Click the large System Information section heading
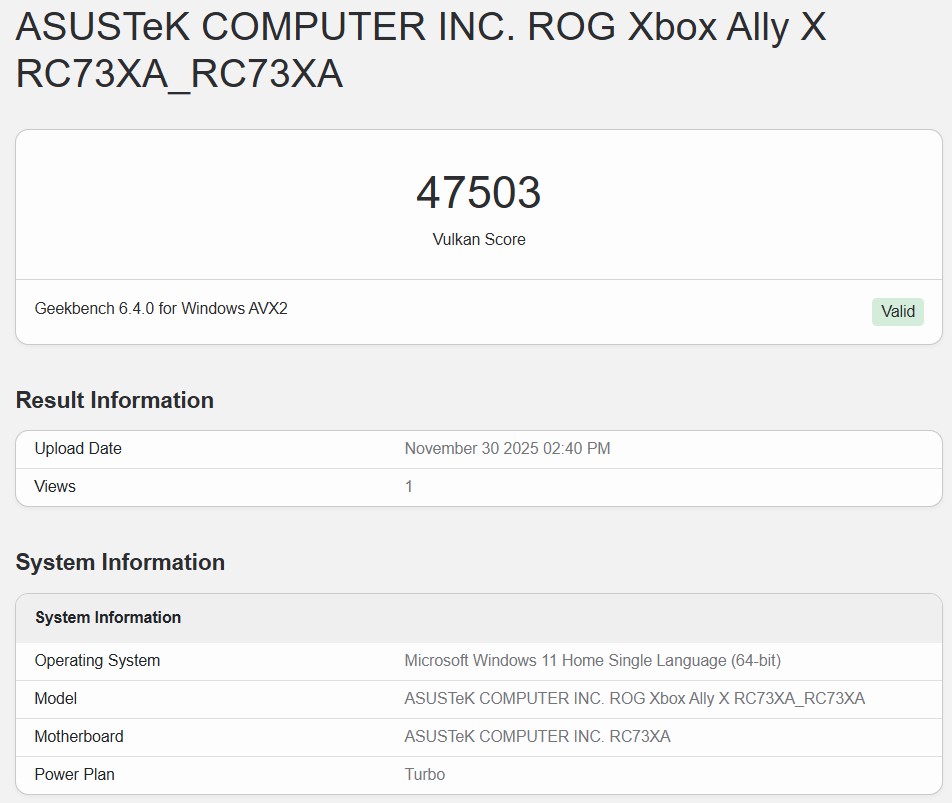The width and height of the screenshot is (952, 803). [120, 562]
